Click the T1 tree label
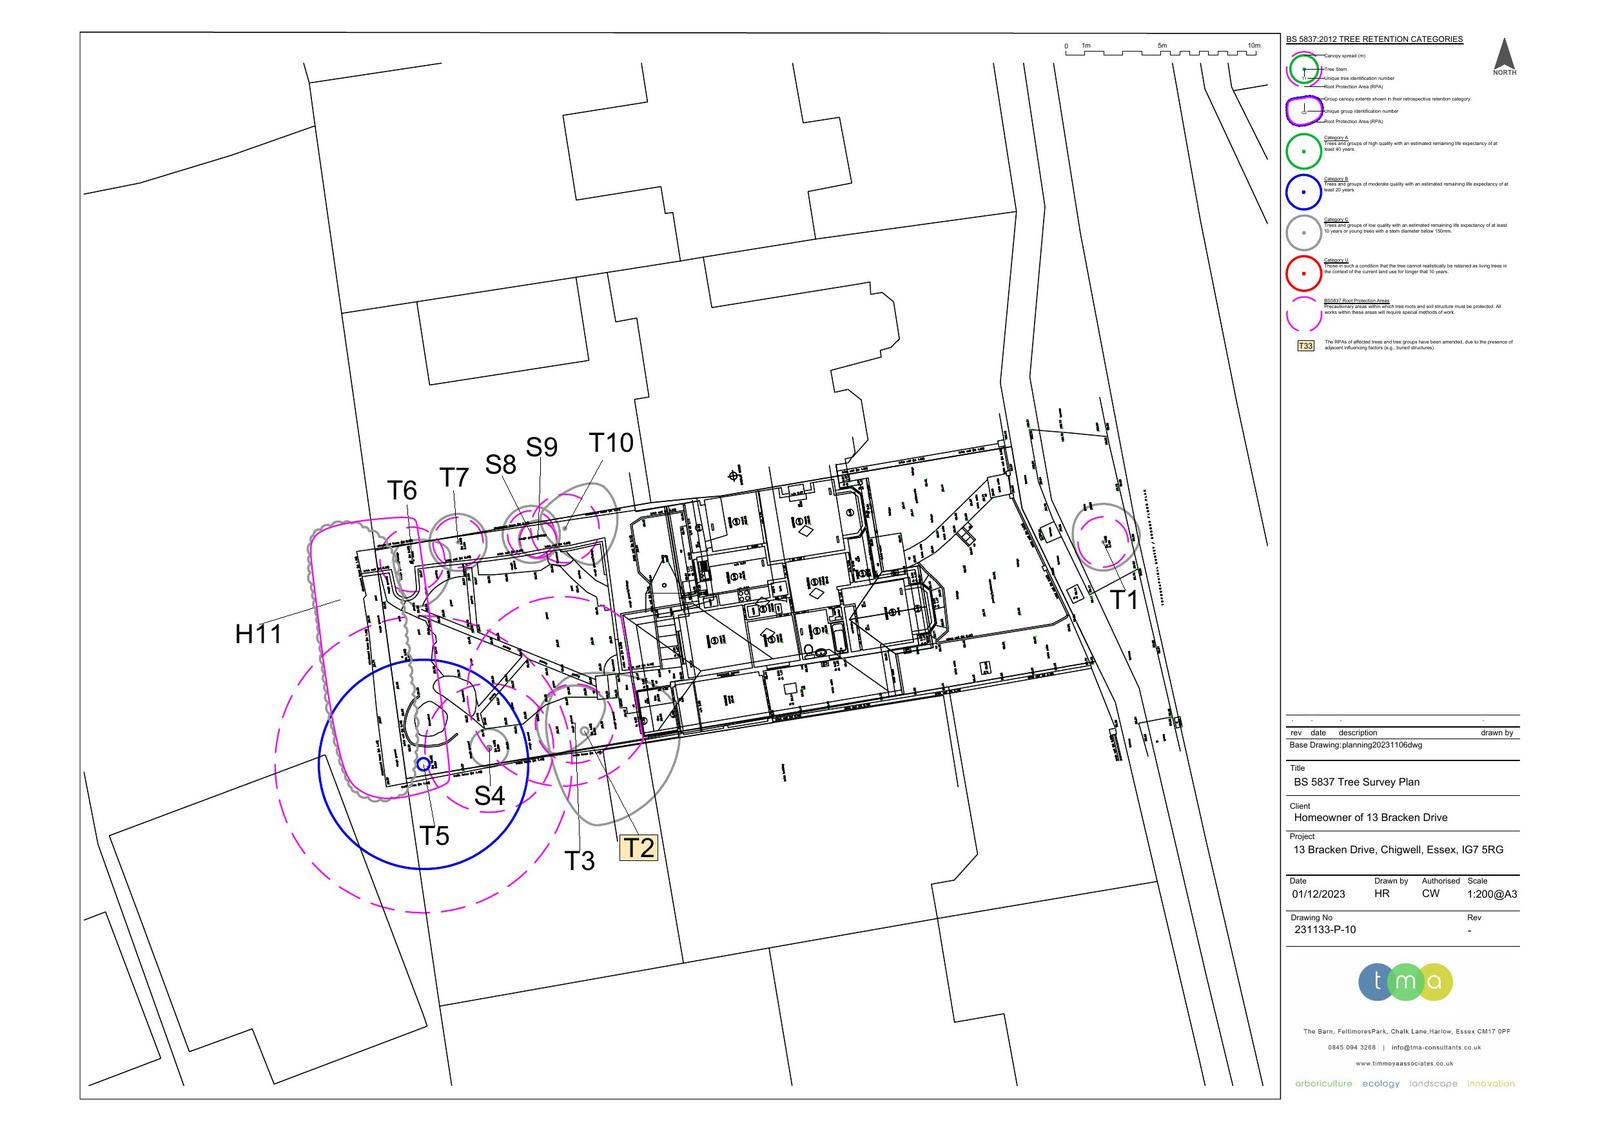1600x1131 pixels. 1124,600
